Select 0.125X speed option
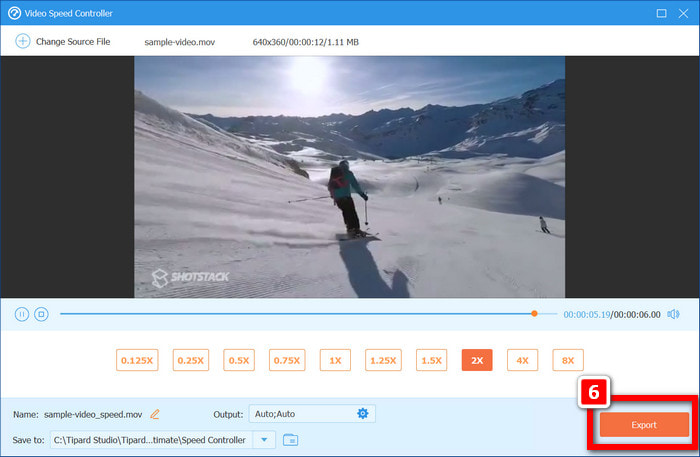This screenshot has height=457, width=700. (137, 360)
